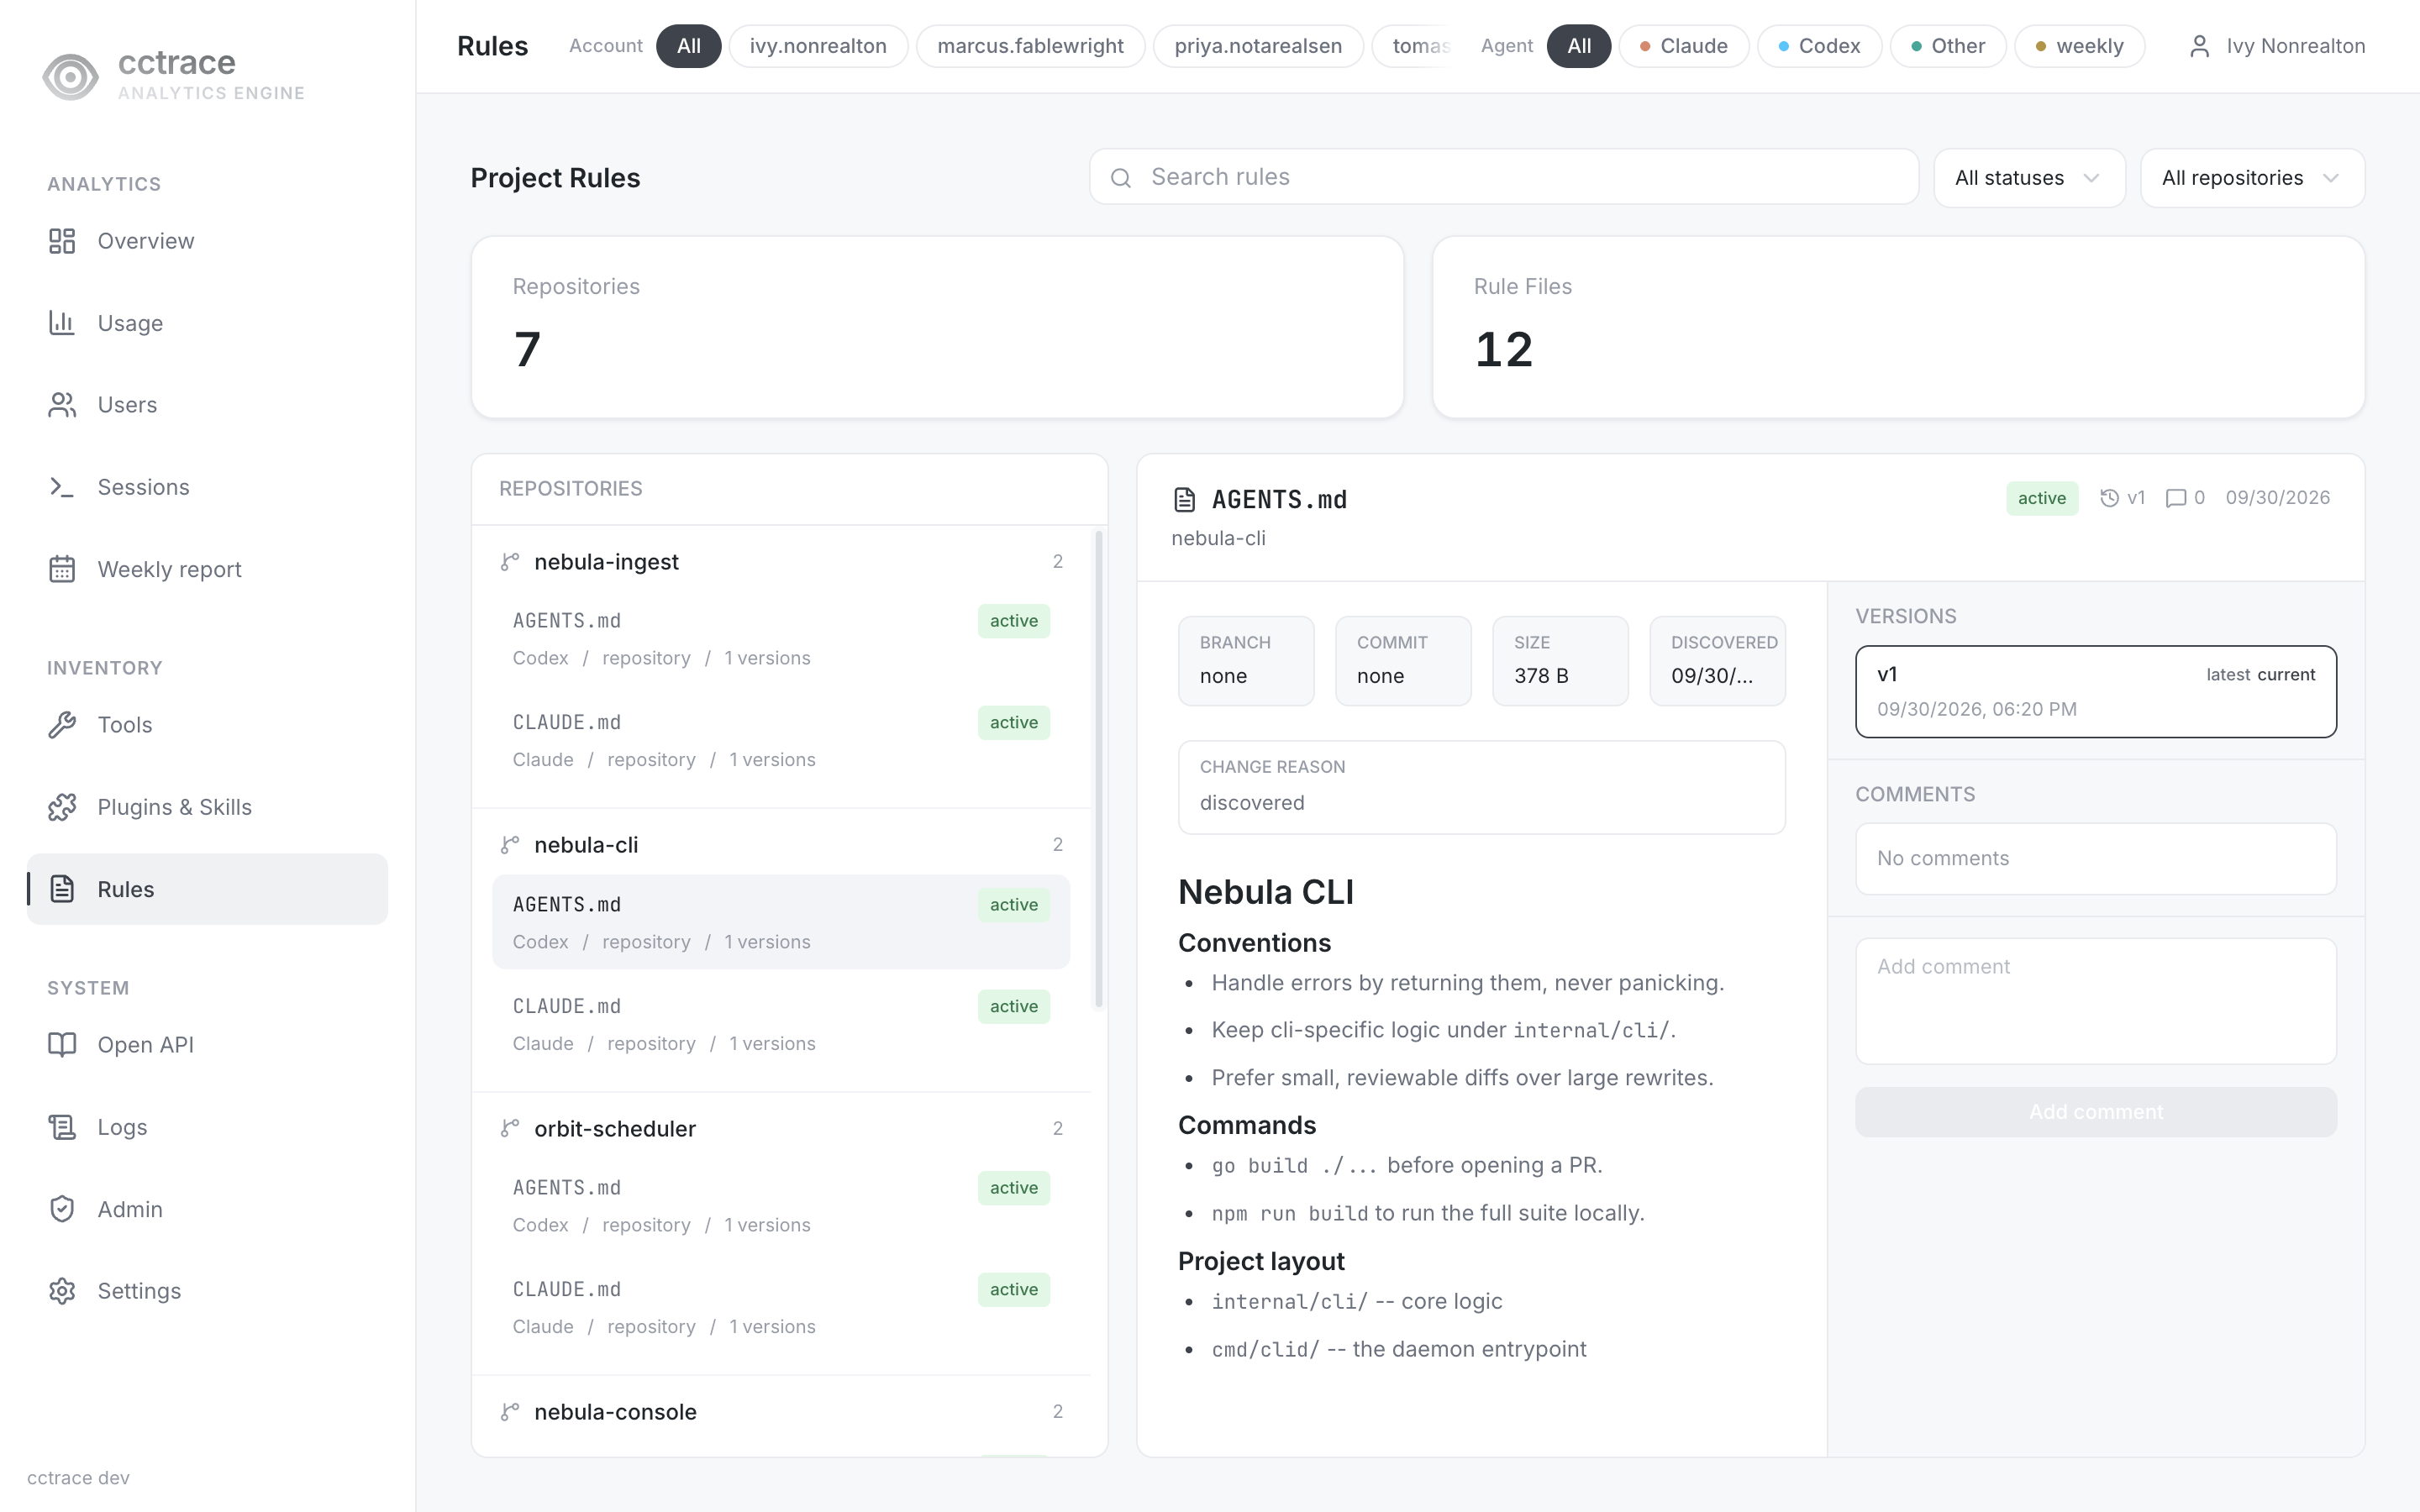The image size is (2420, 1512).
Task: Open orbit-scheduler AGENTS.md rule
Action: 781,1205
